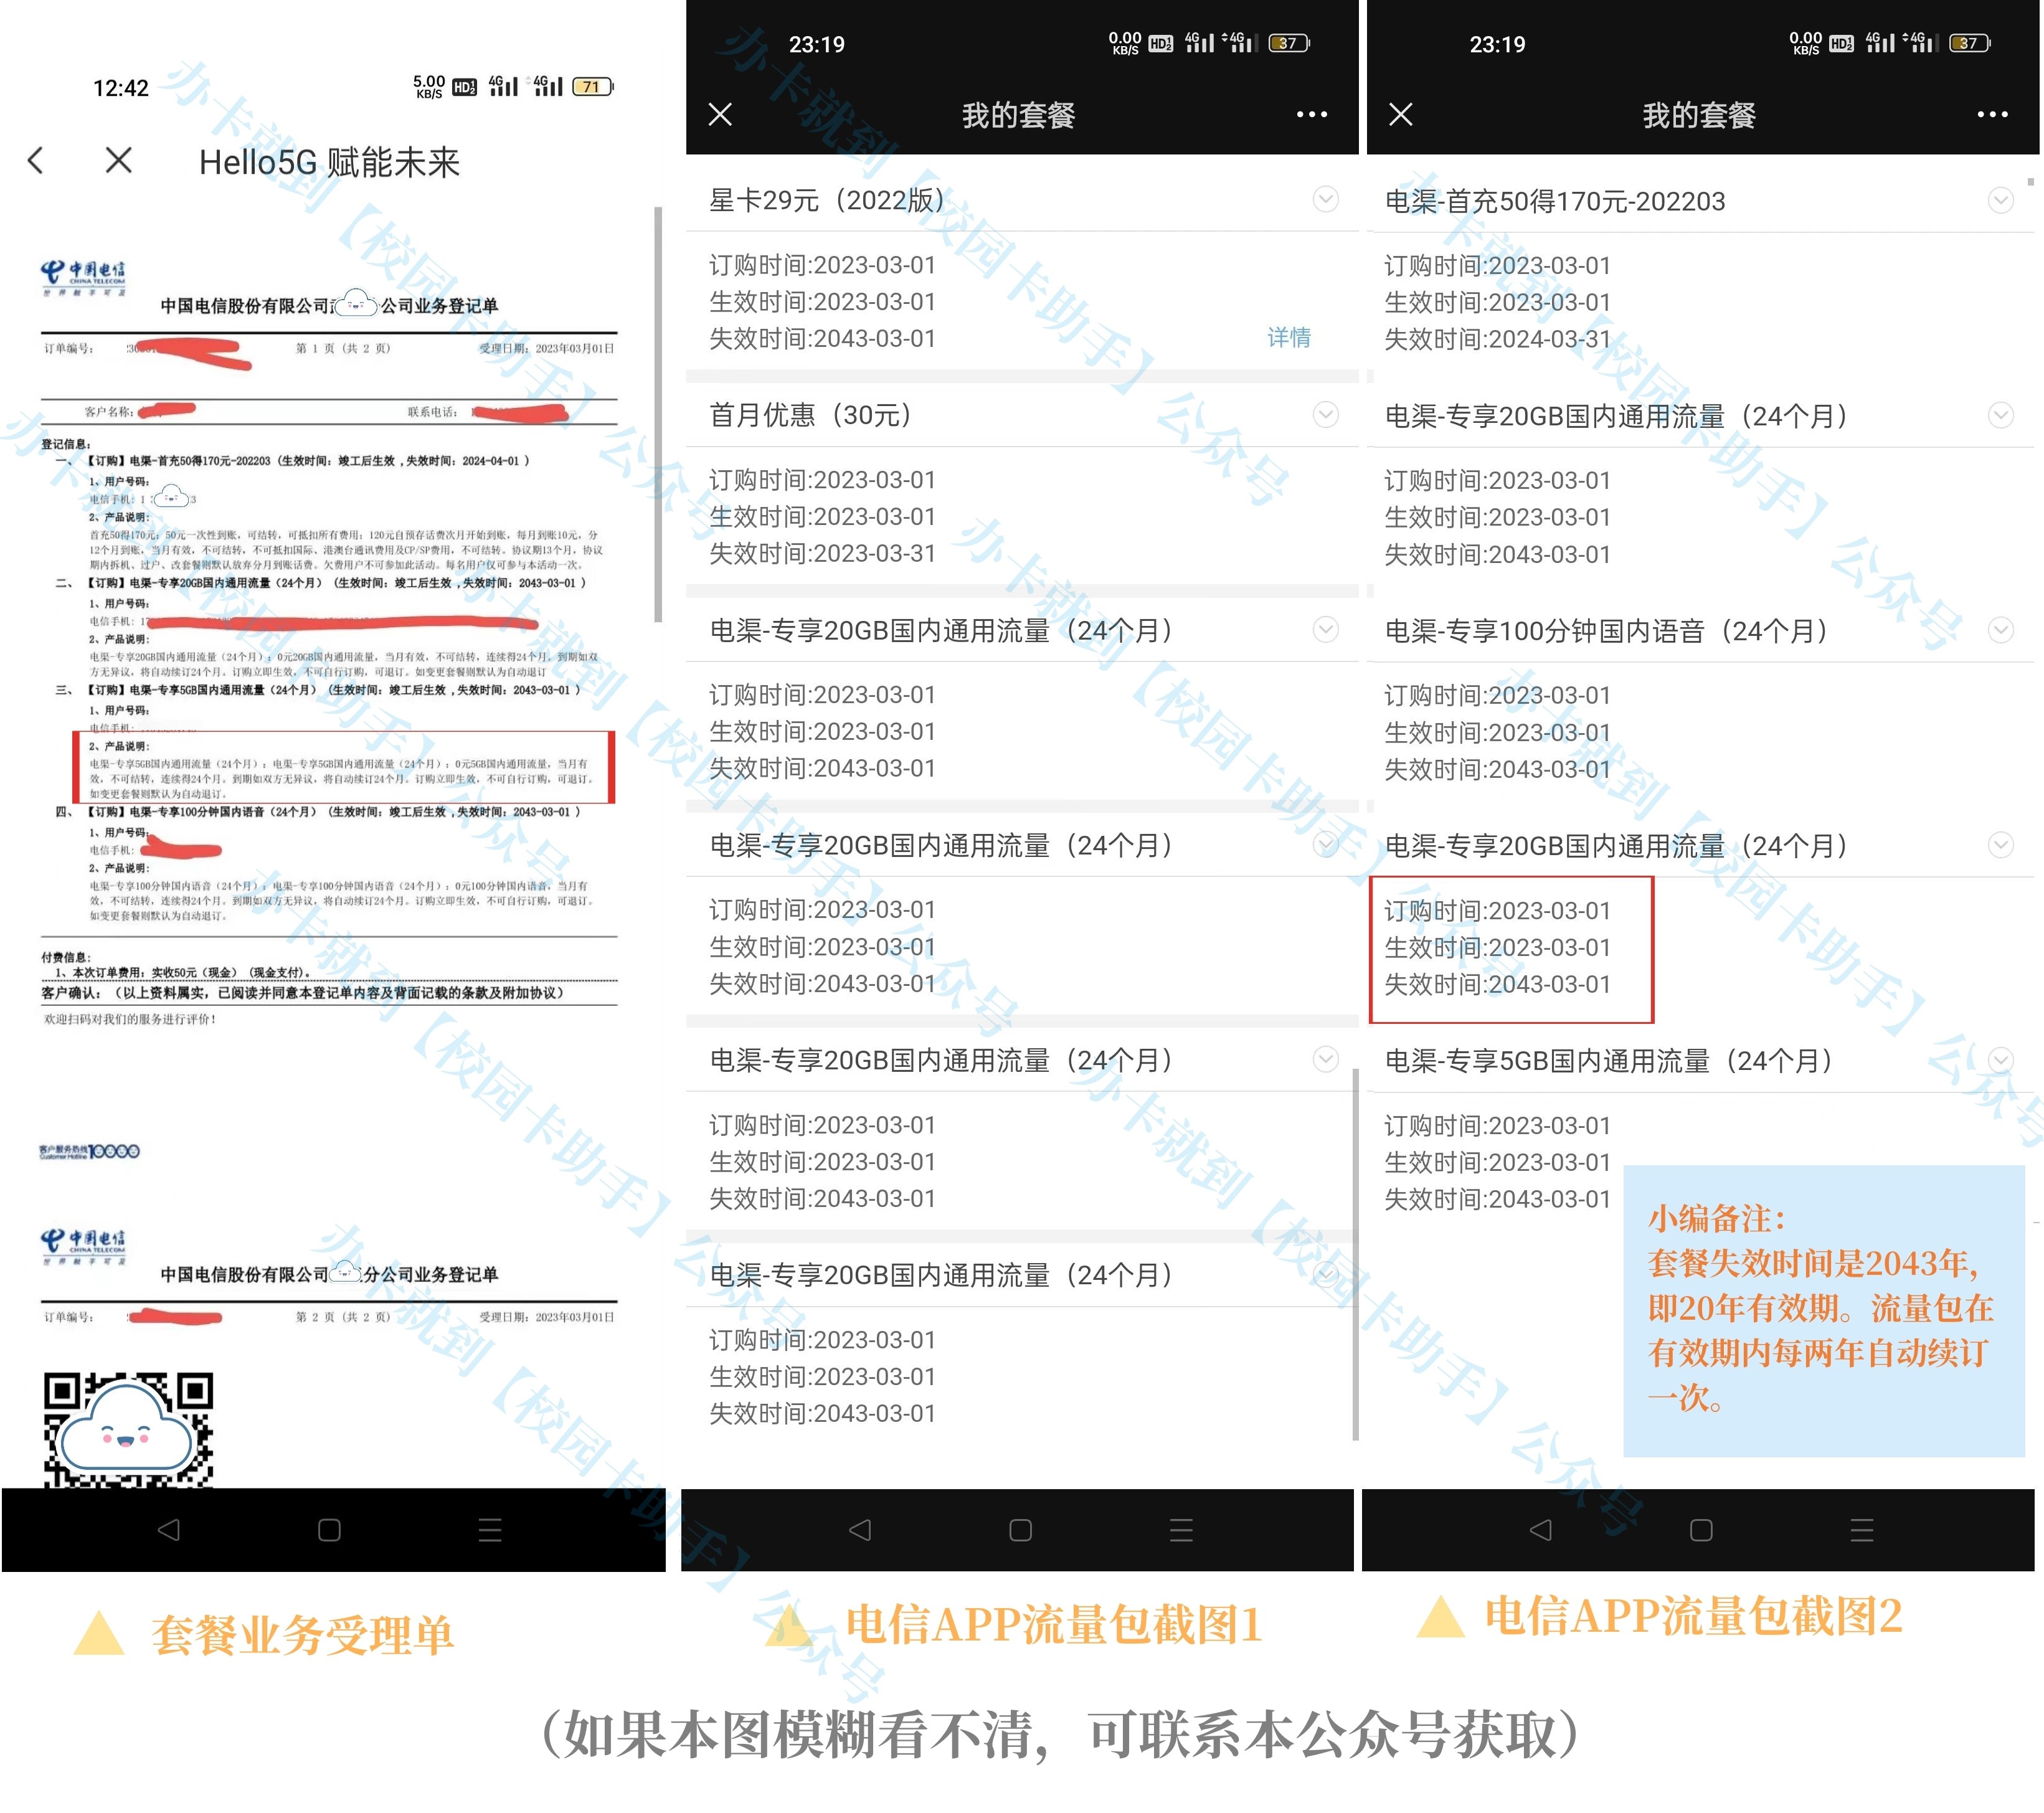This screenshot has width=2044, height=1813.
Task: Close the Hello5G 赋能未来 page with X
Action: click(118, 160)
